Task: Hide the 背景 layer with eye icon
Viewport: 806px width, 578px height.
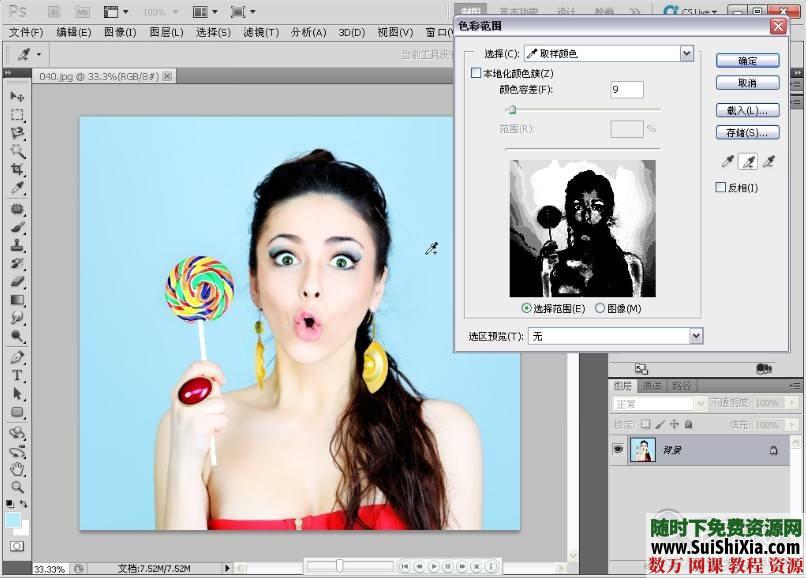Action: (618, 449)
